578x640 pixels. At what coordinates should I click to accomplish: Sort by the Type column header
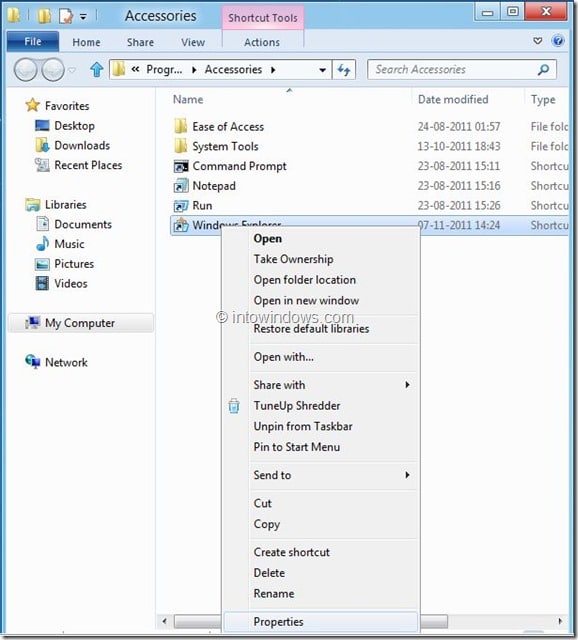click(543, 100)
